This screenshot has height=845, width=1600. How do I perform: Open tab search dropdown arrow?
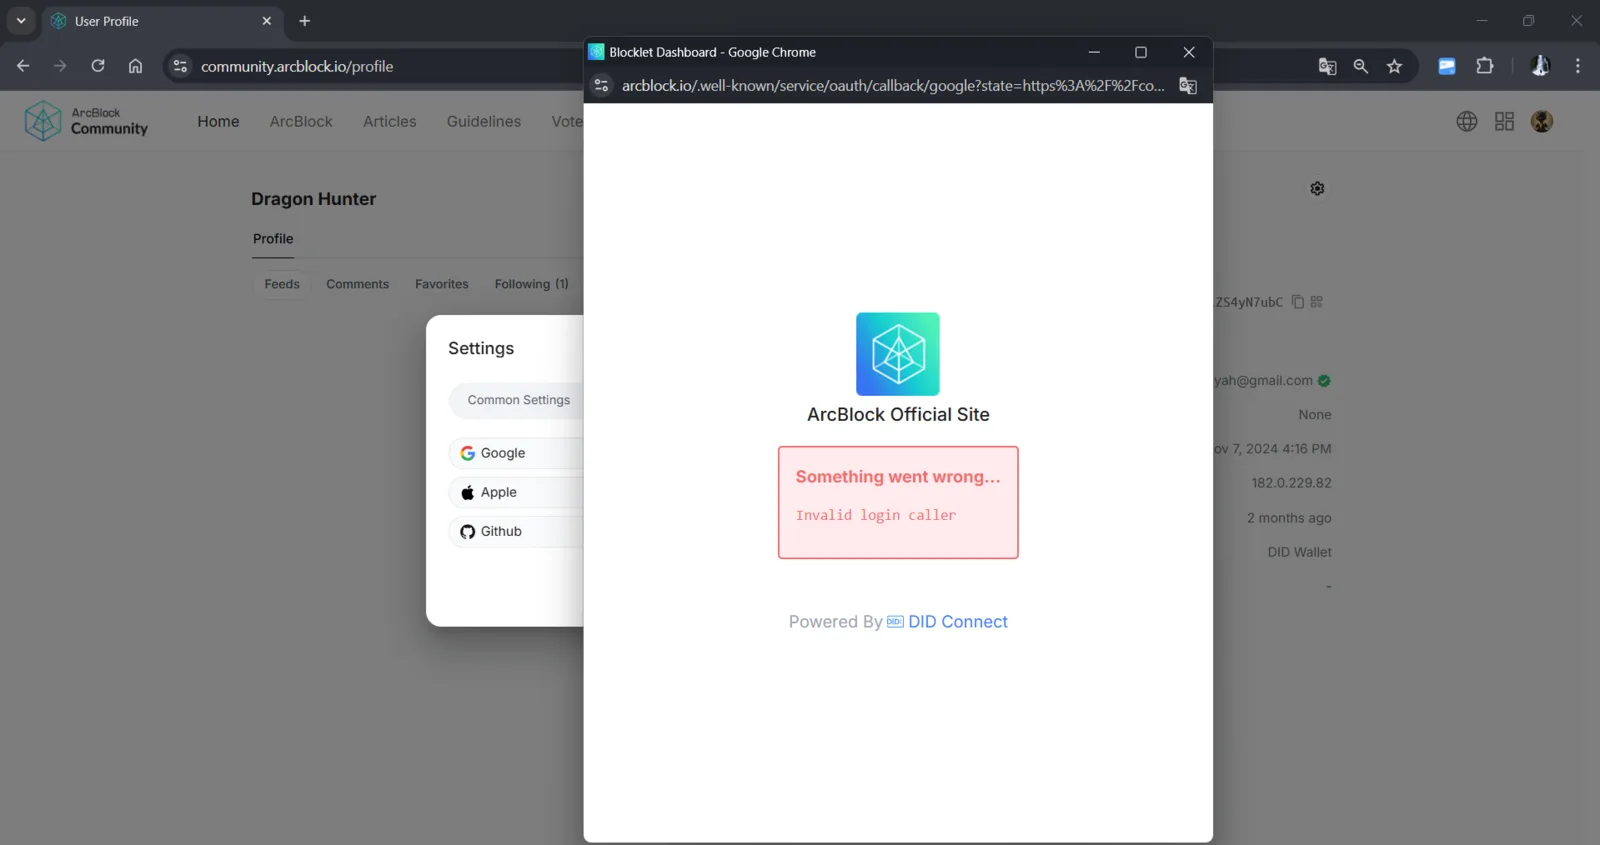[x=21, y=21]
